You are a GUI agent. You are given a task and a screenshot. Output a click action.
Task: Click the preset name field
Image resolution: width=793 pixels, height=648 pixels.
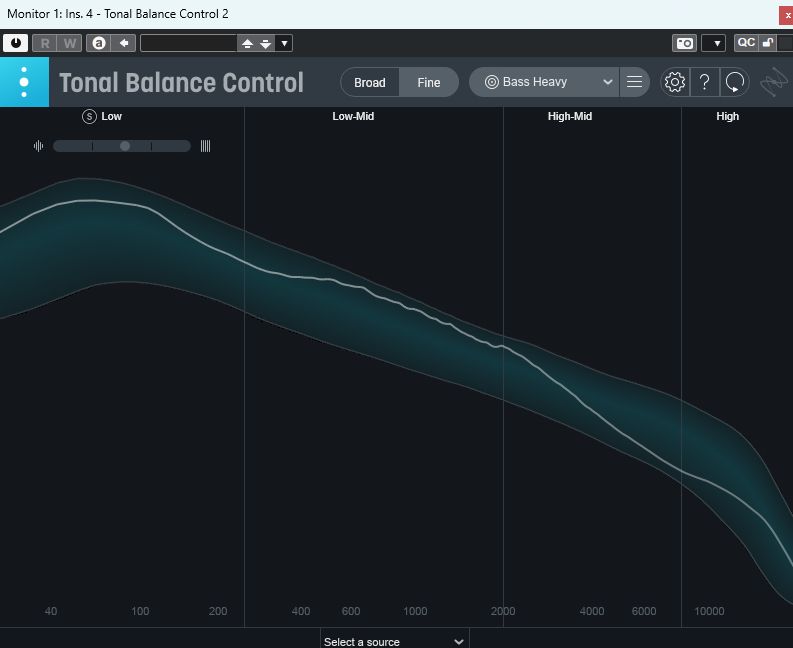point(189,43)
